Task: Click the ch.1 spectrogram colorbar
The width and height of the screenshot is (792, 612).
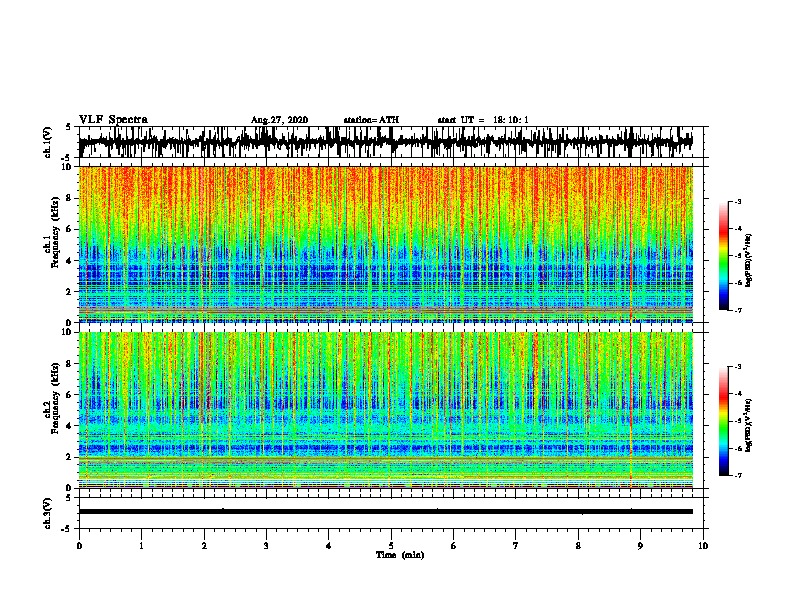Action: tap(723, 256)
